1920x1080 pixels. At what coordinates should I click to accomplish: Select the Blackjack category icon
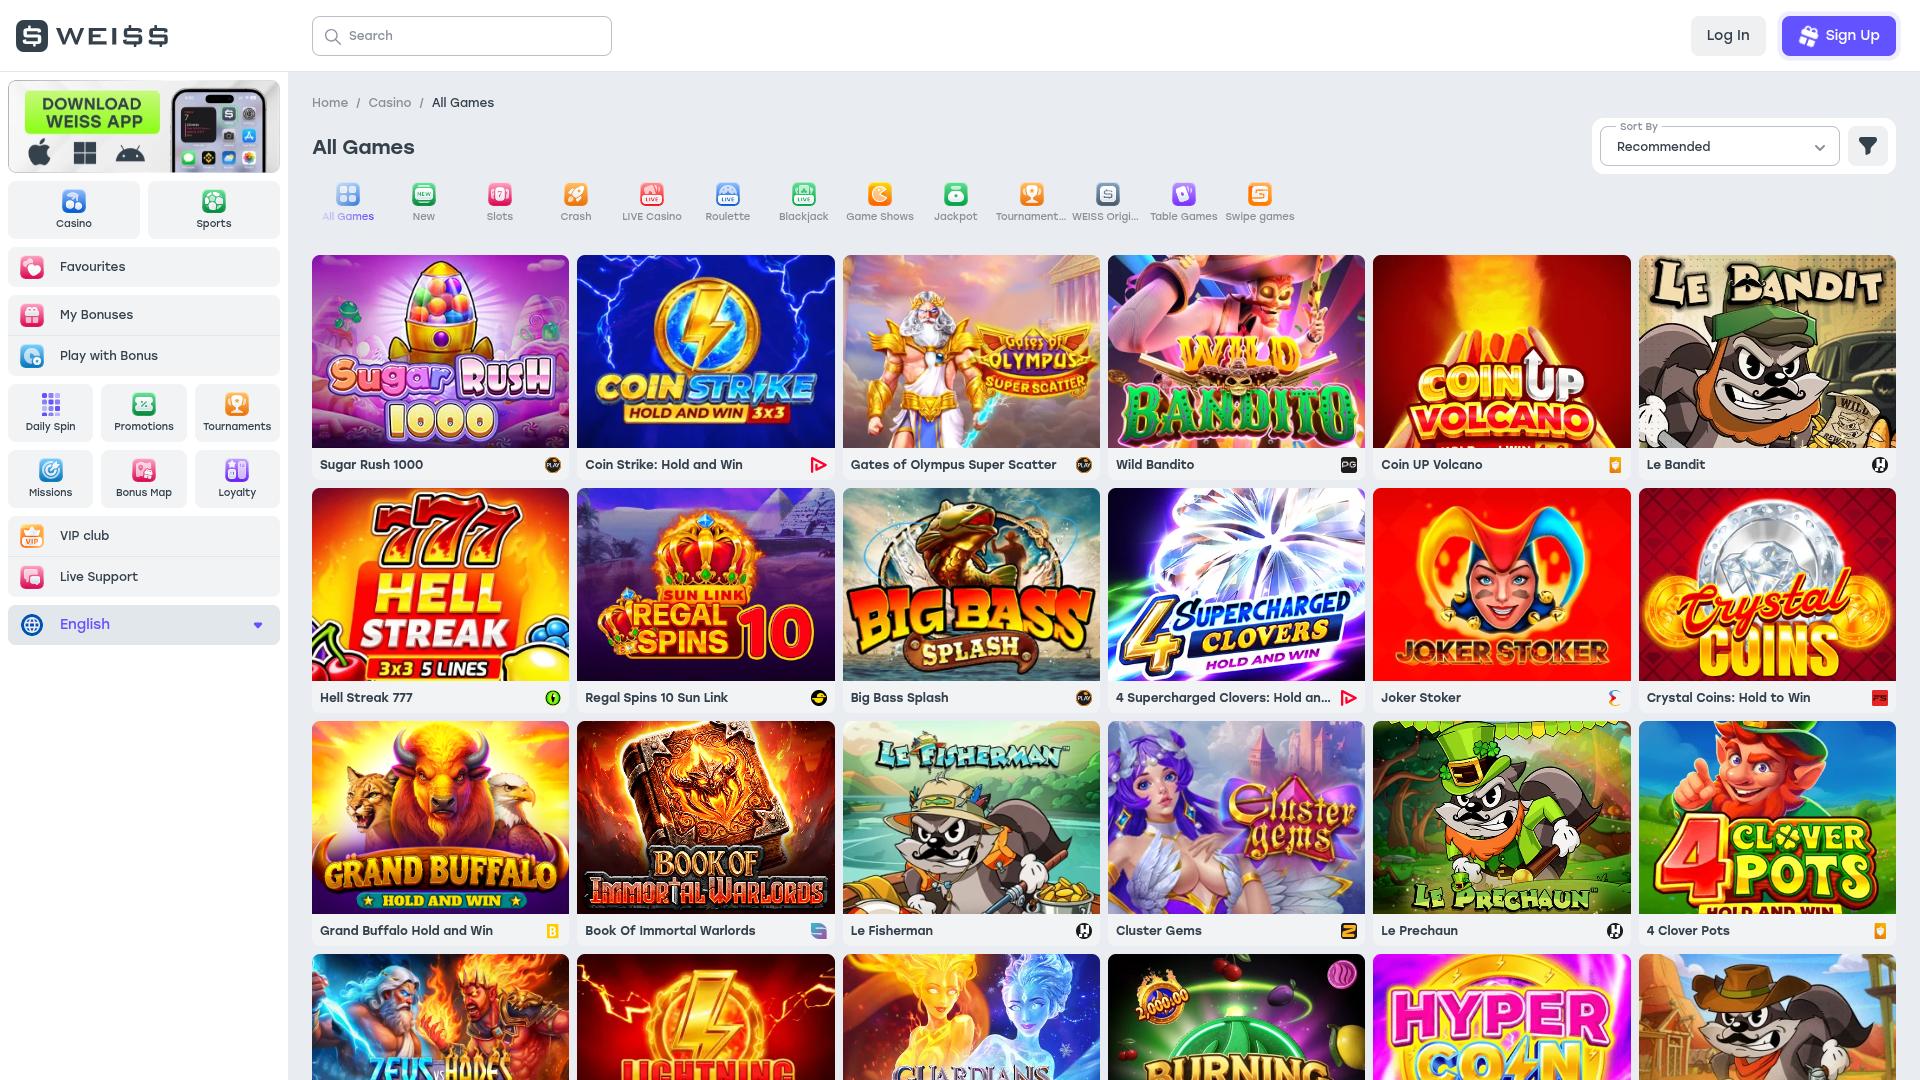(x=804, y=194)
